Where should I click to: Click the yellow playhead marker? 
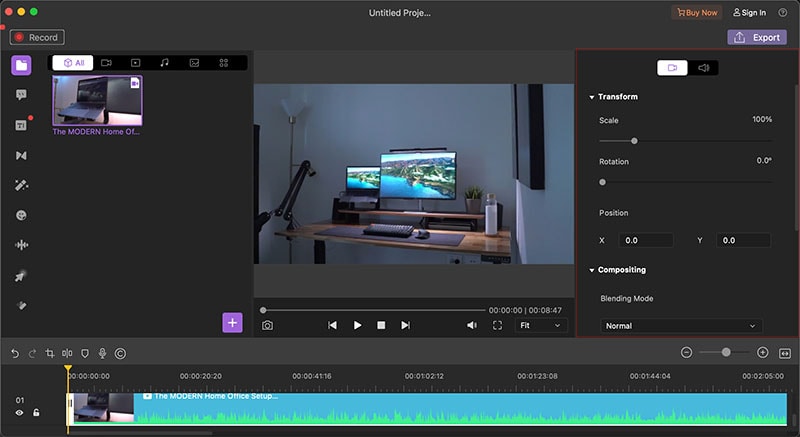click(68, 368)
